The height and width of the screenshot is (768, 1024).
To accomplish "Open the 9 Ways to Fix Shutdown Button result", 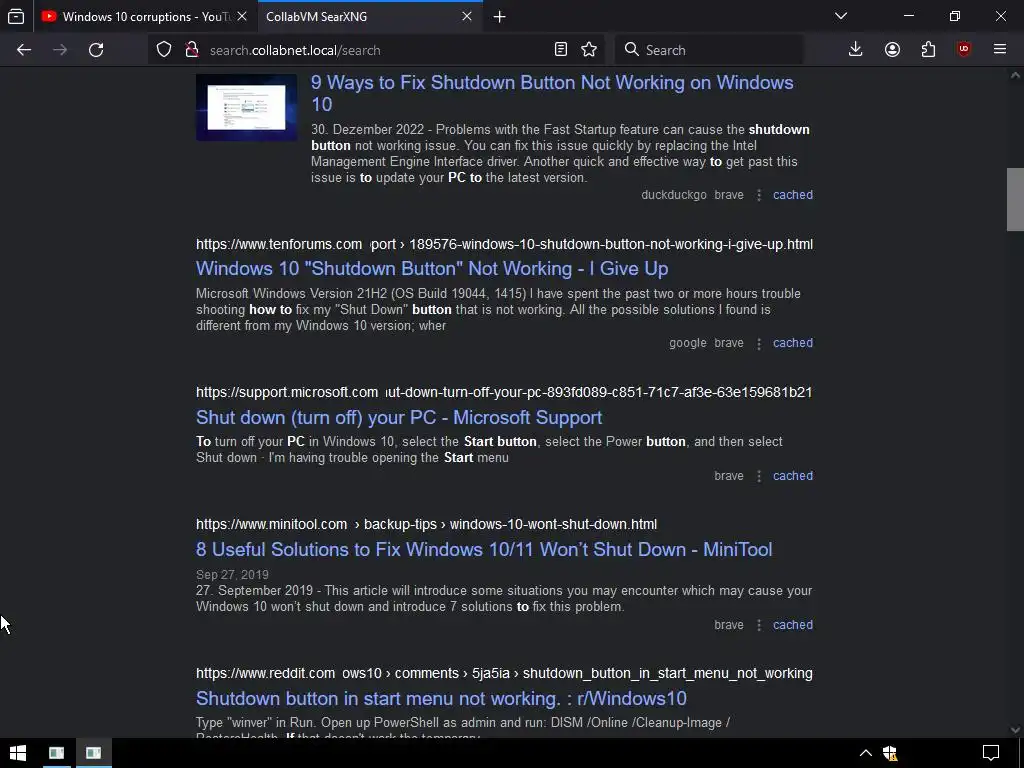I will point(552,93).
